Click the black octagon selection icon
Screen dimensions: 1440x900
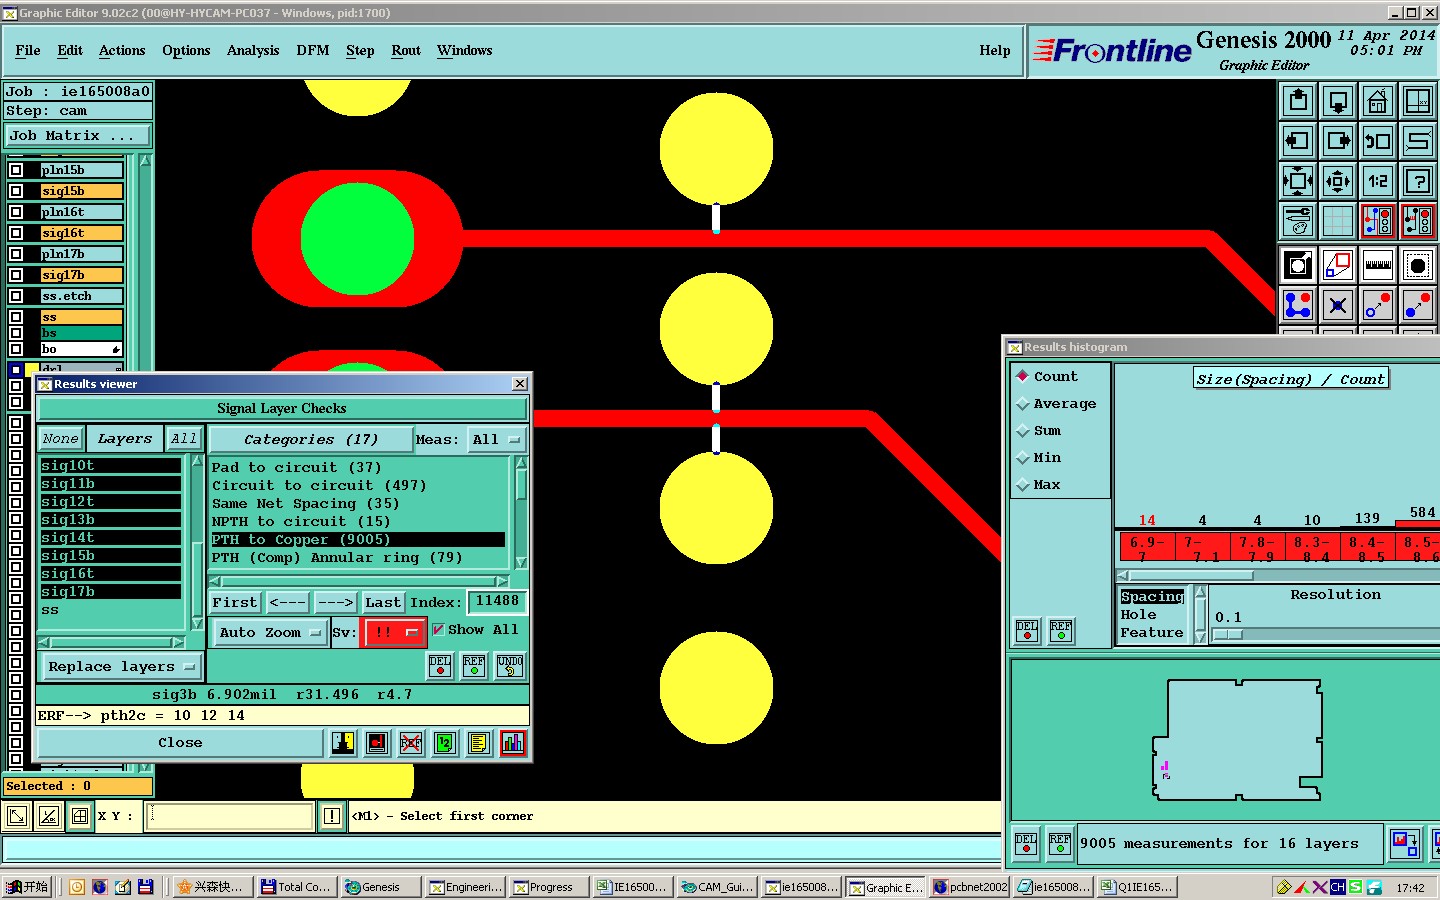coord(1418,265)
